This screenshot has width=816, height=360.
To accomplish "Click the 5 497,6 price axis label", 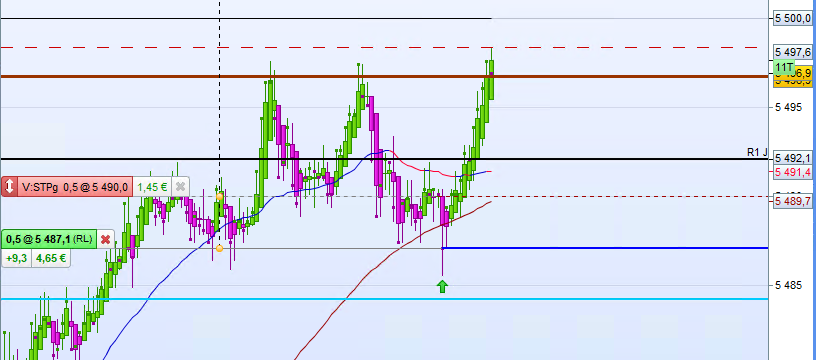I will 793,52.
